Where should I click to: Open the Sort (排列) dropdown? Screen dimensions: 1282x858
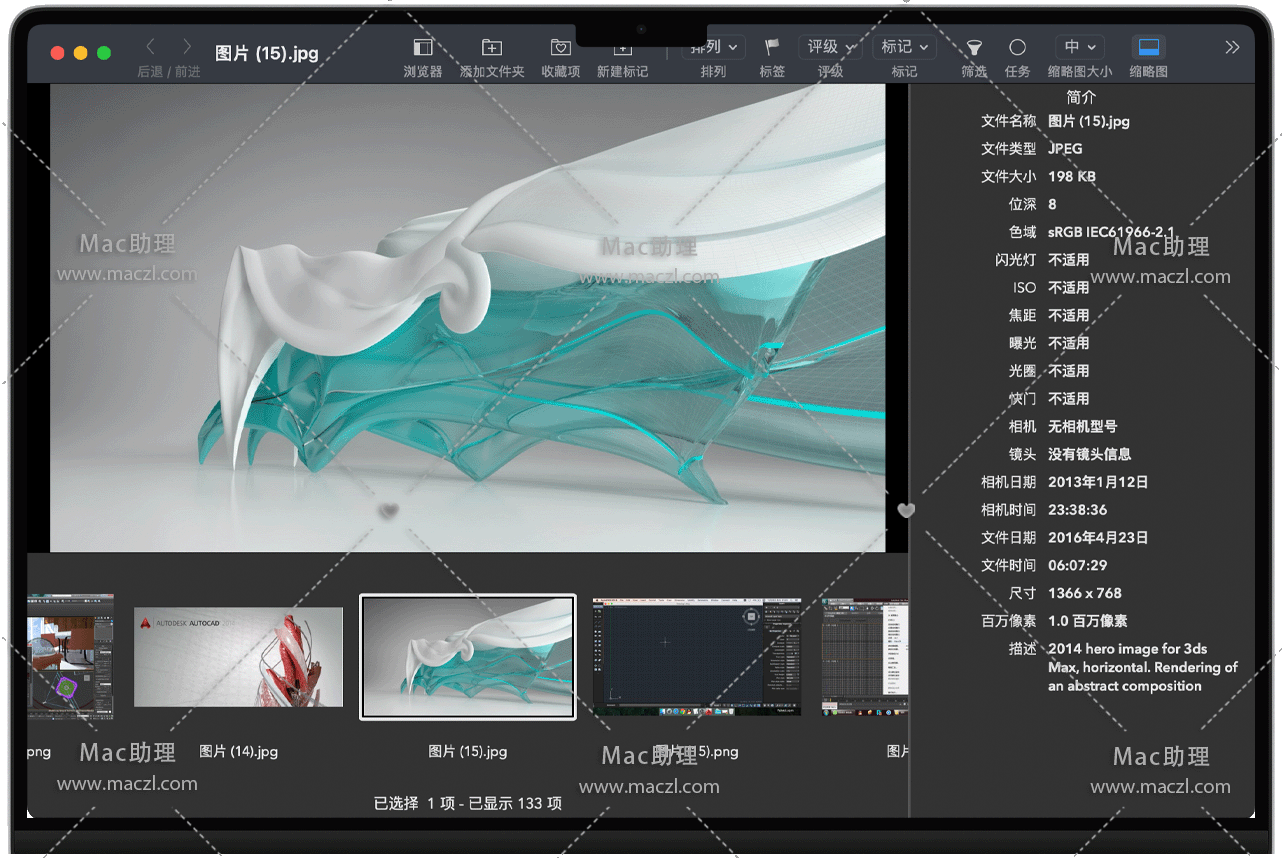(713, 48)
